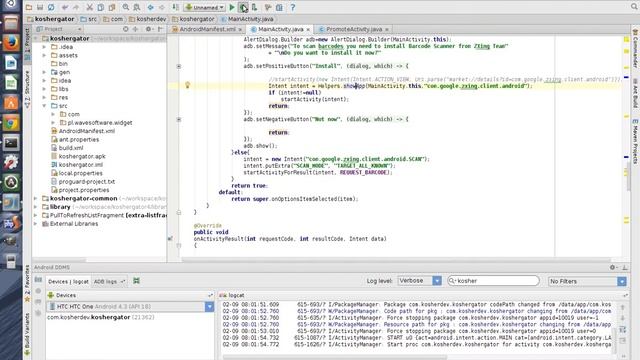640x360 pixels.
Task: Click the Save All disk icon
Action: (40, 7)
